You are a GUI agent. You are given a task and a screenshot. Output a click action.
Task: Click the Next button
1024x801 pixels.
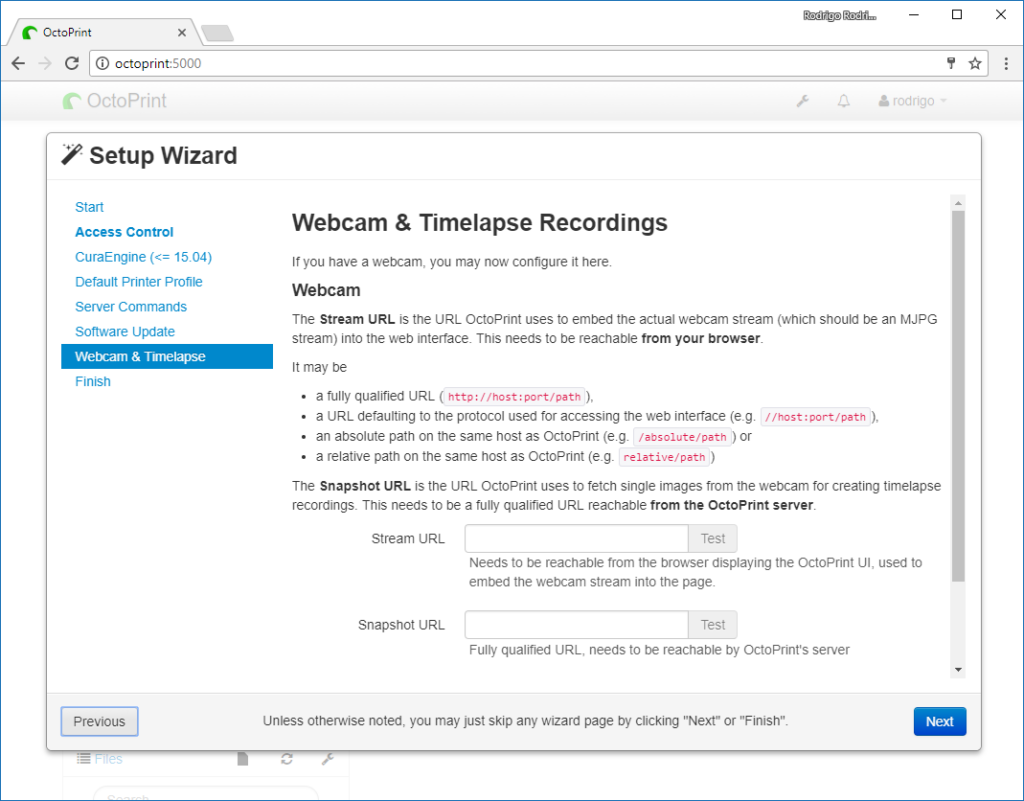pos(940,721)
